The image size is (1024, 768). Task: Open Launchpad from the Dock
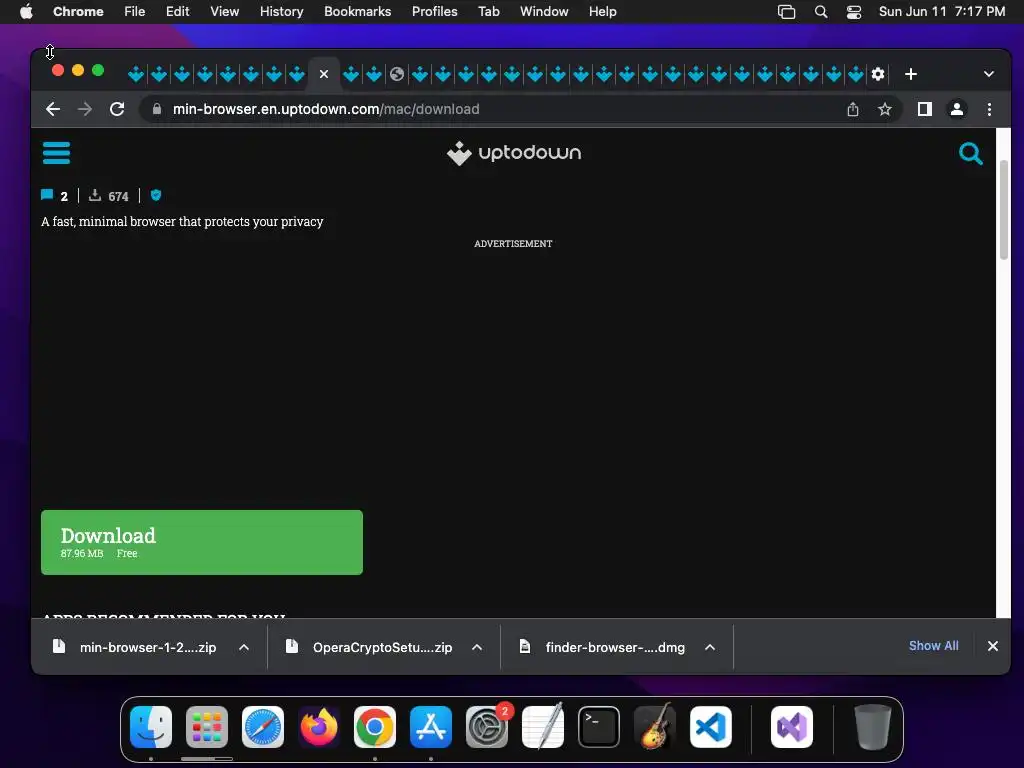coord(207,727)
